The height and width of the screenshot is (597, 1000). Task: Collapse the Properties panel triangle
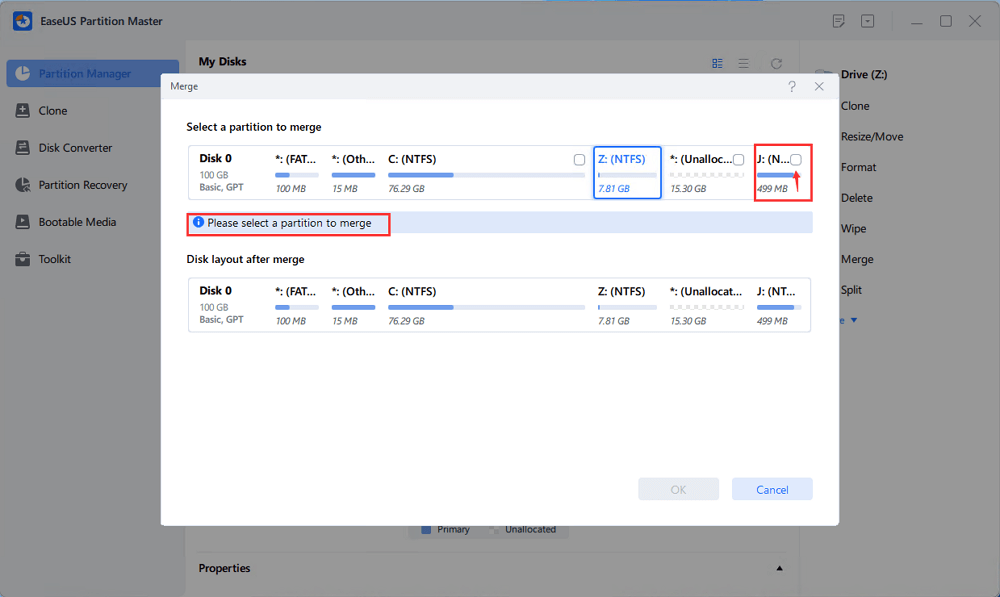click(779, 568)
